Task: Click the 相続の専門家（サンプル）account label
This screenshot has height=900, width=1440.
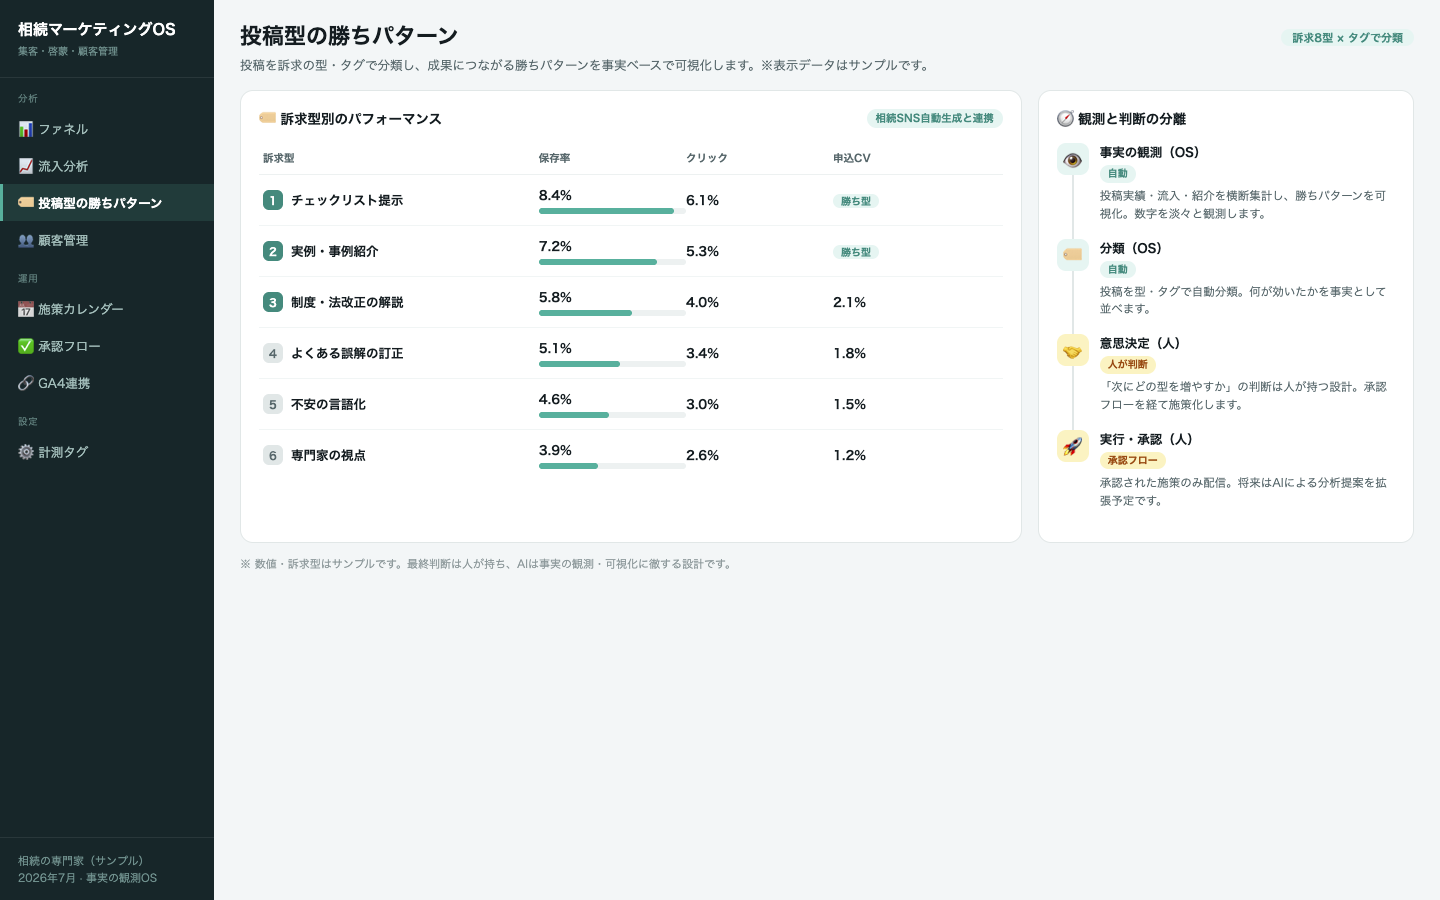Action: point(80,860)
